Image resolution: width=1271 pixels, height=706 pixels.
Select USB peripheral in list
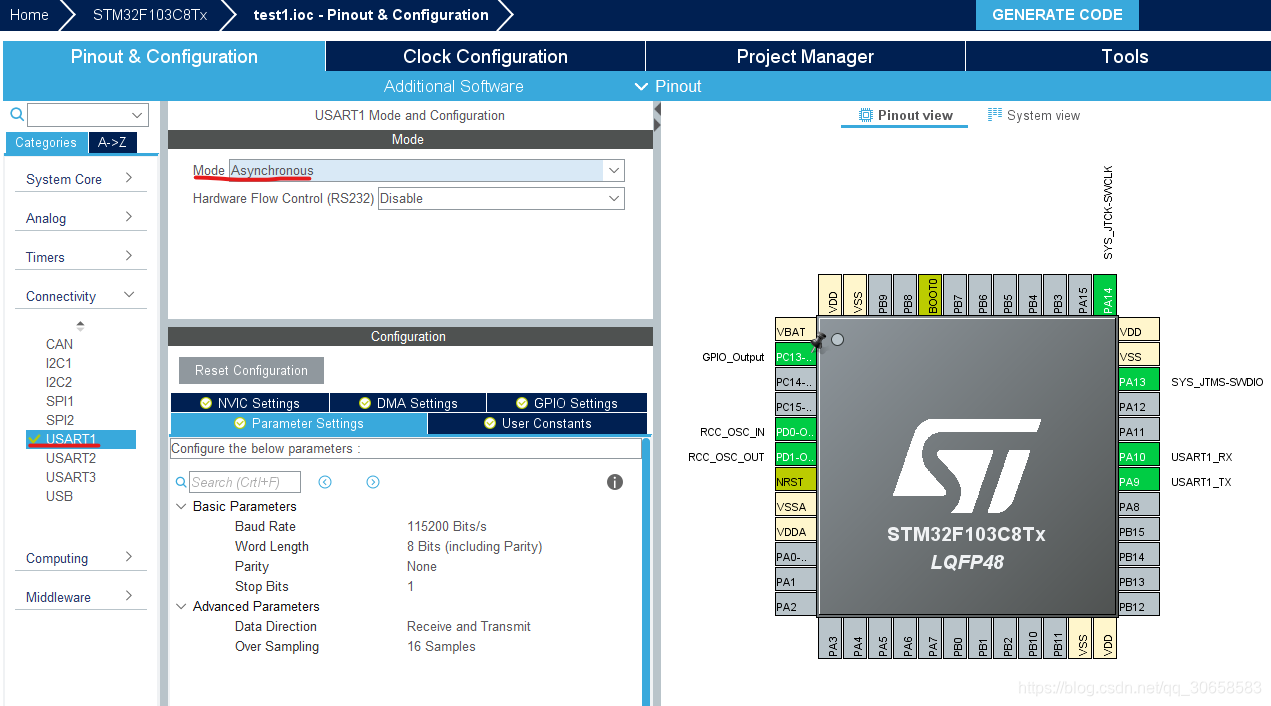[x=59, y=496]
